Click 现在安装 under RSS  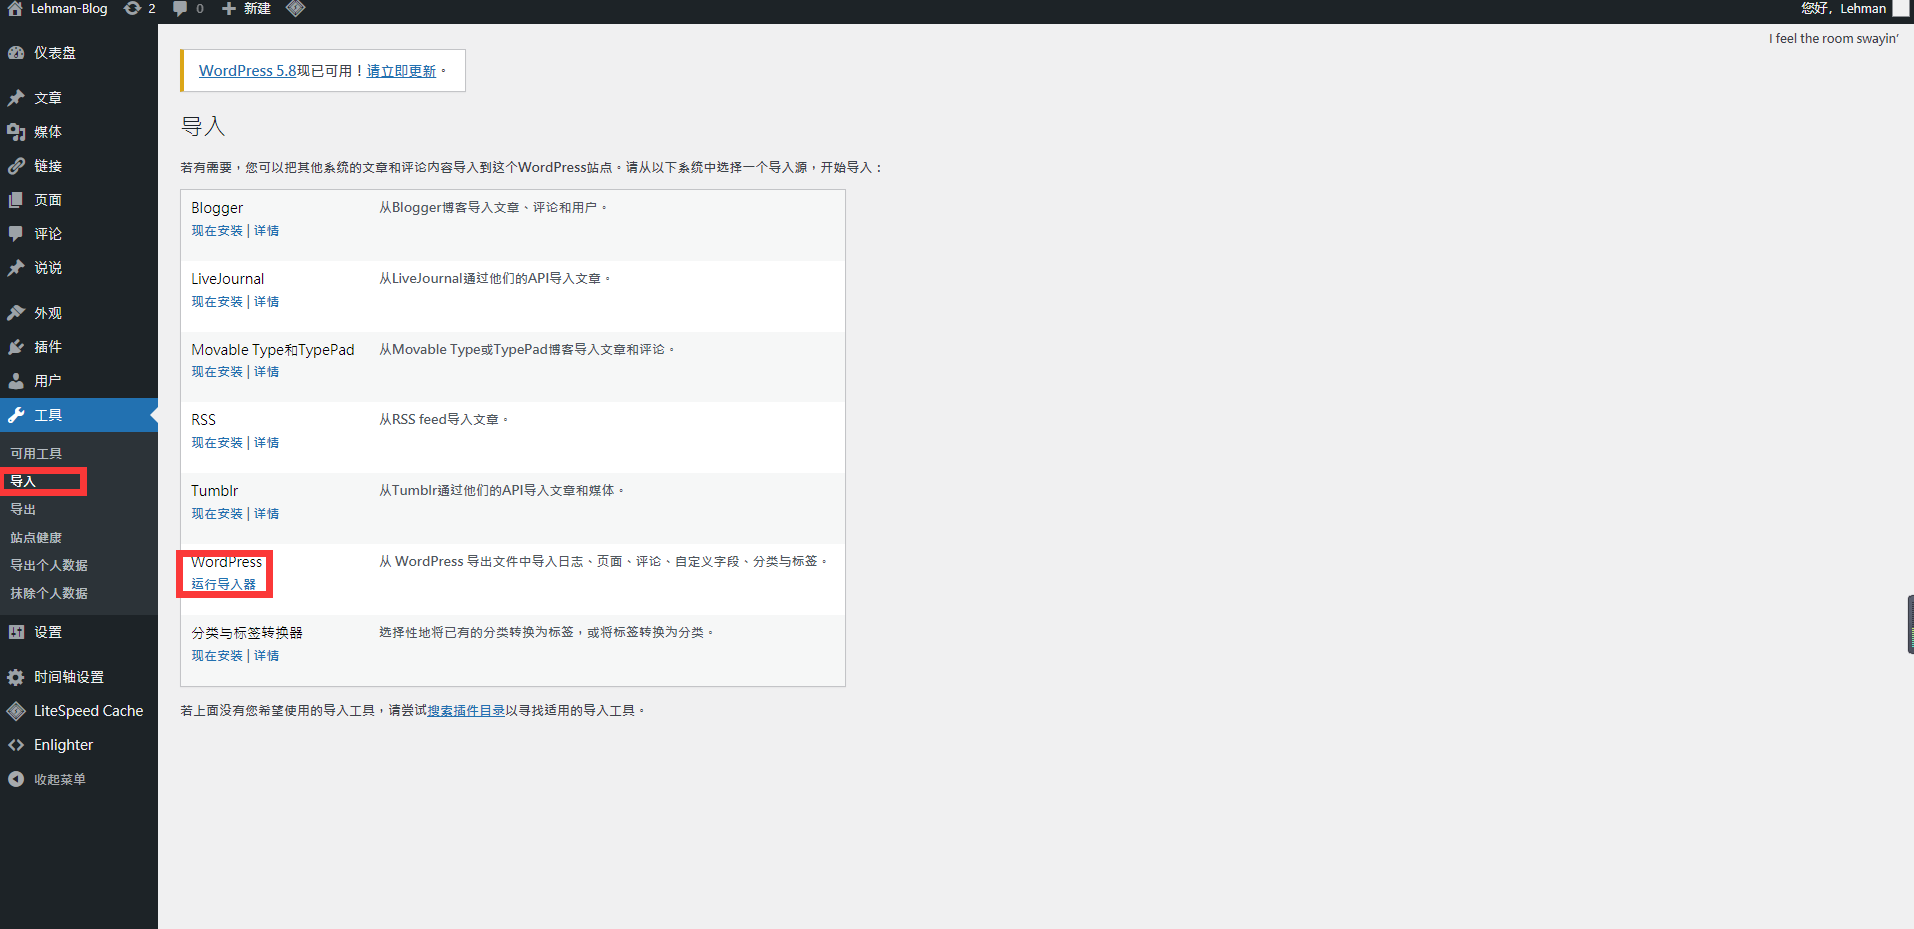pos(217,443)
